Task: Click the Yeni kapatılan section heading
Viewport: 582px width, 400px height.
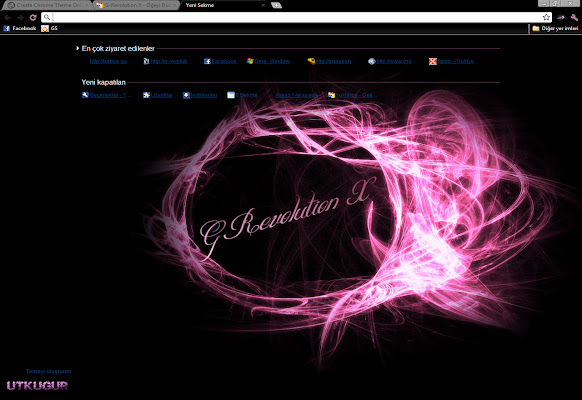Action: [104, 82]
